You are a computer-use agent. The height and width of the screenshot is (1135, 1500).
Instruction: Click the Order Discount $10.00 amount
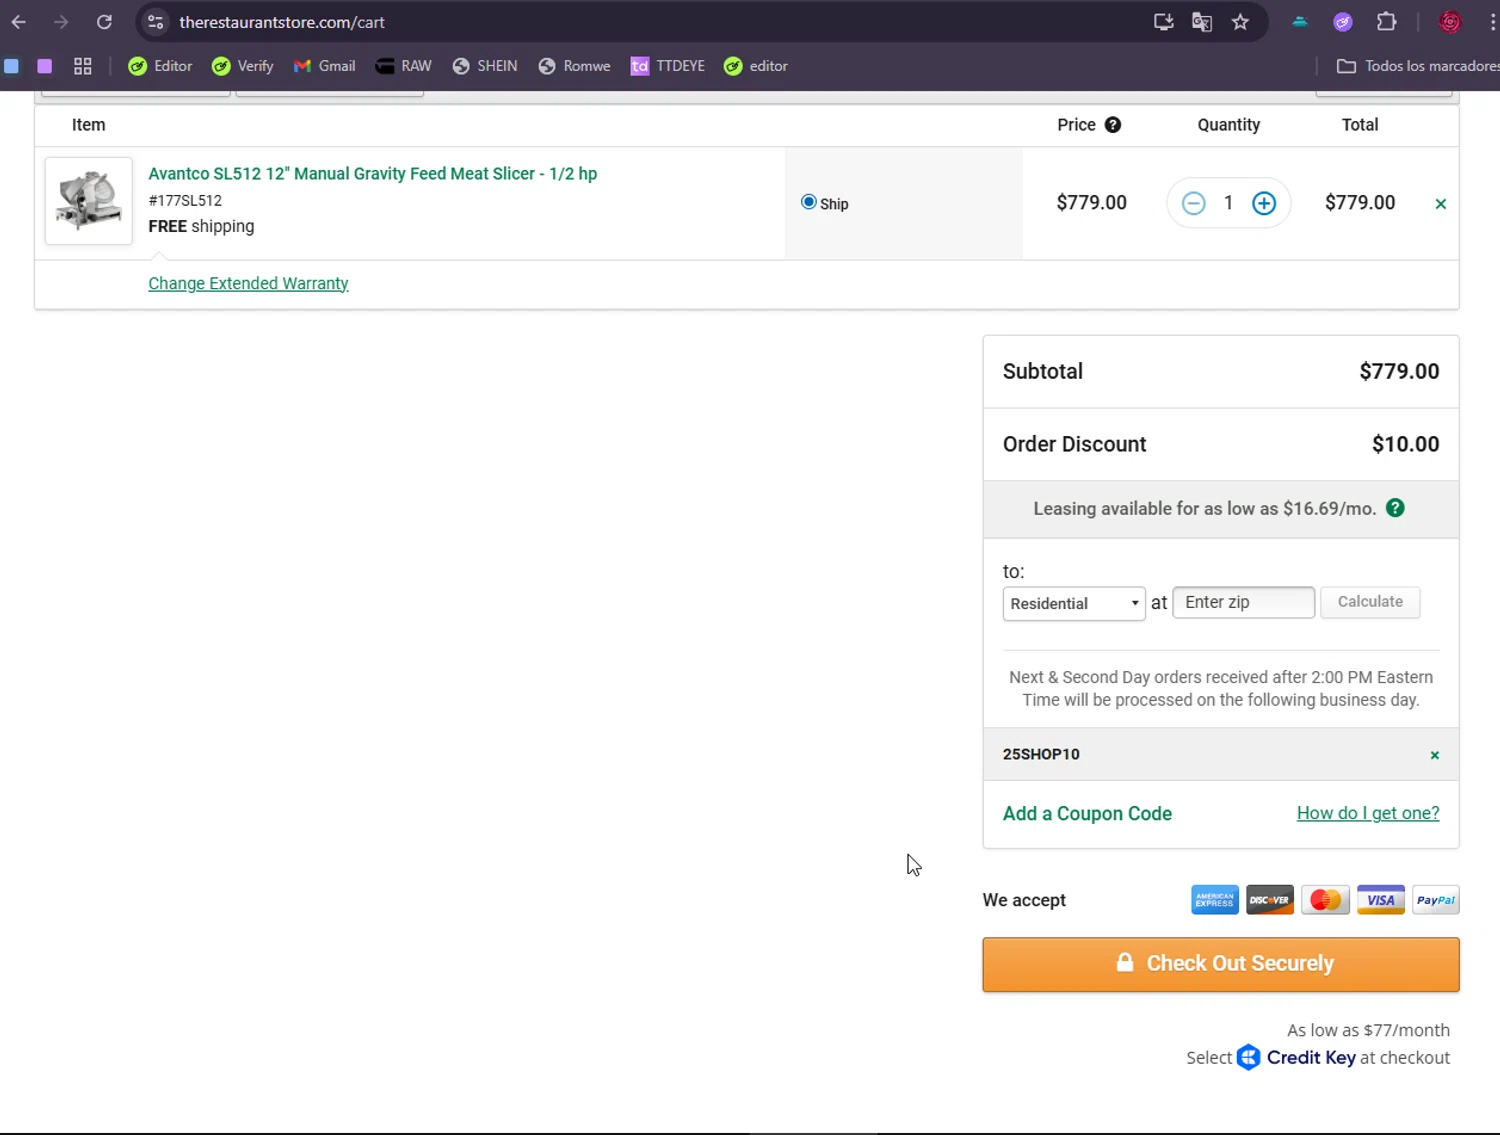1405,444
